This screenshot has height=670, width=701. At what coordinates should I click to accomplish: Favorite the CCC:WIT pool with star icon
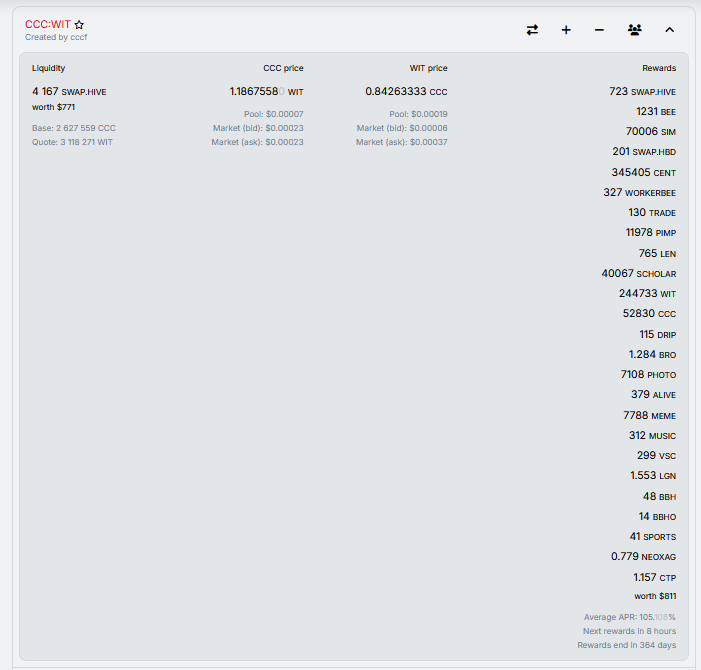(x=79, y=24)
